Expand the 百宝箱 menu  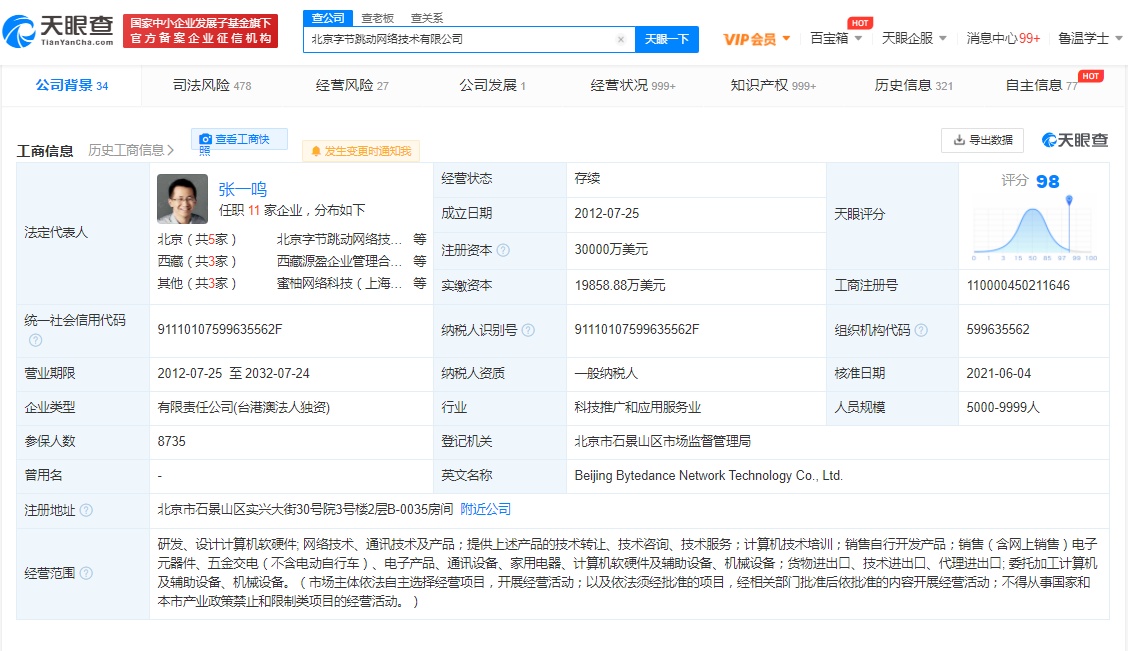(836, 38)
